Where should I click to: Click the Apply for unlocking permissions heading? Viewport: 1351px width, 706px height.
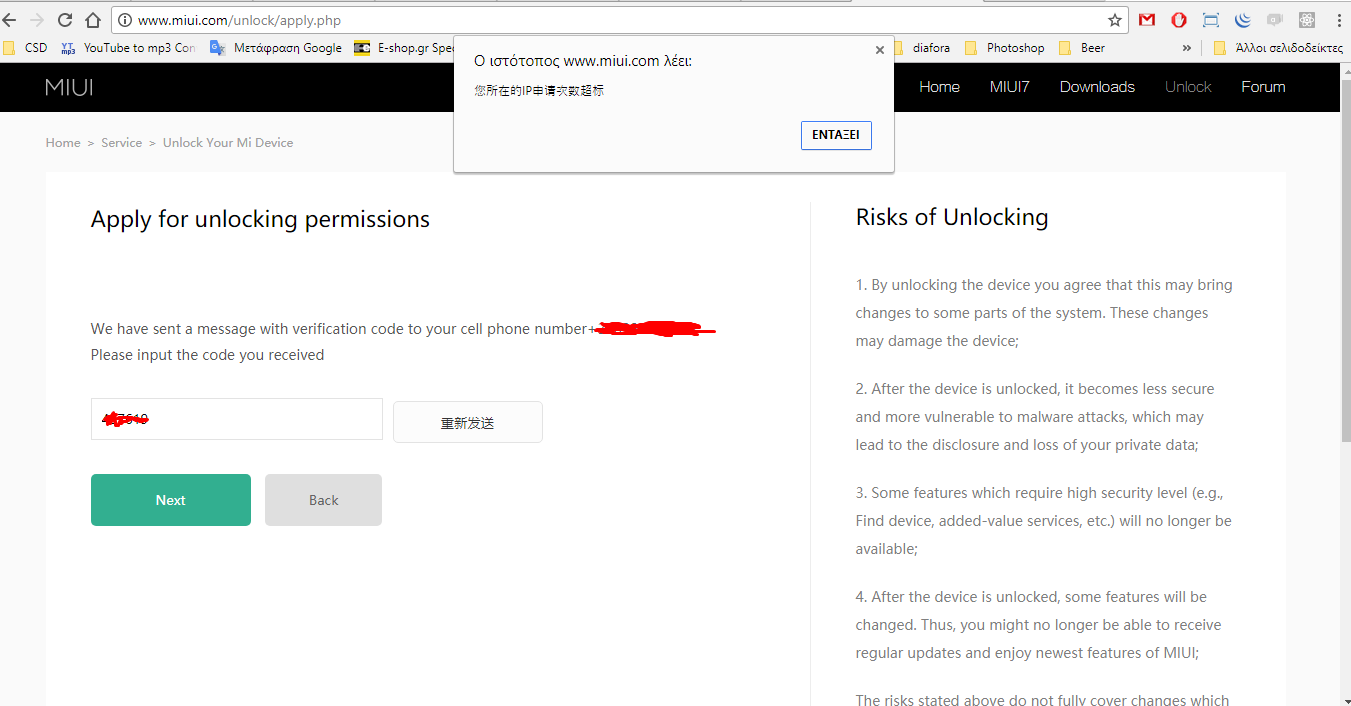[260, 220]
